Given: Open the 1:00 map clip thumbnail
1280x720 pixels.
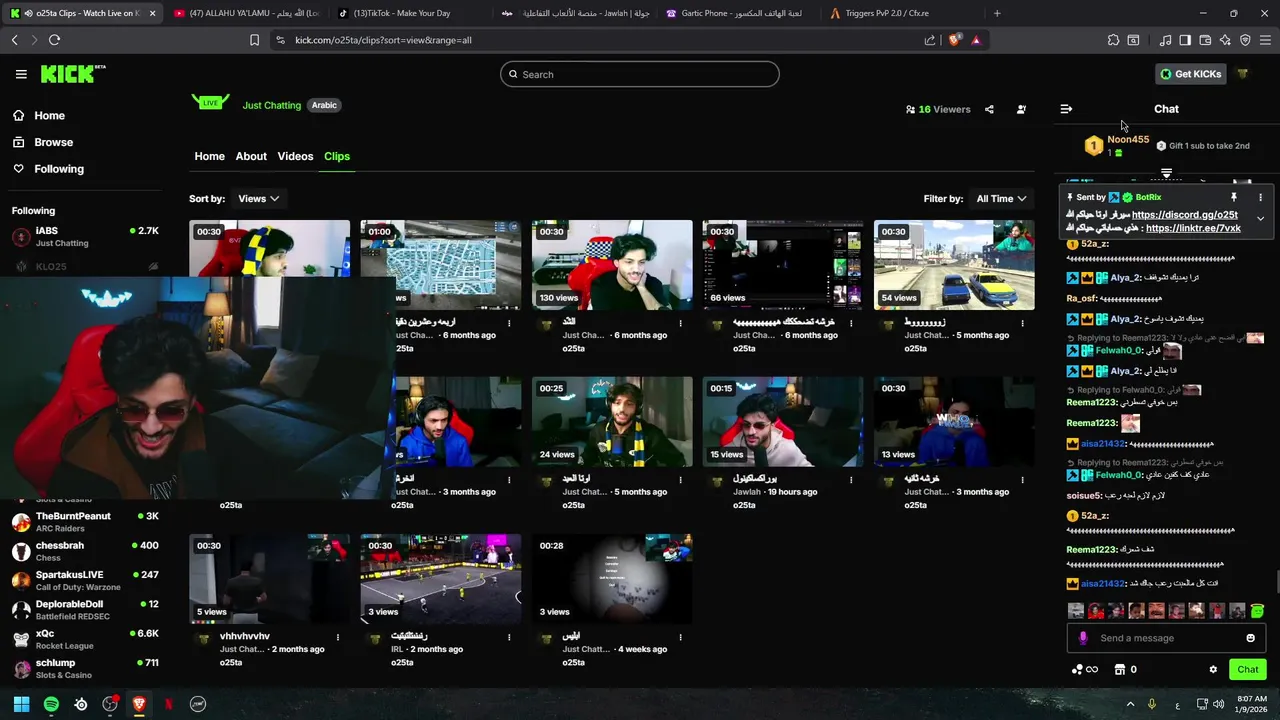Looking at the screenshot, I should (x=441, y=265).
